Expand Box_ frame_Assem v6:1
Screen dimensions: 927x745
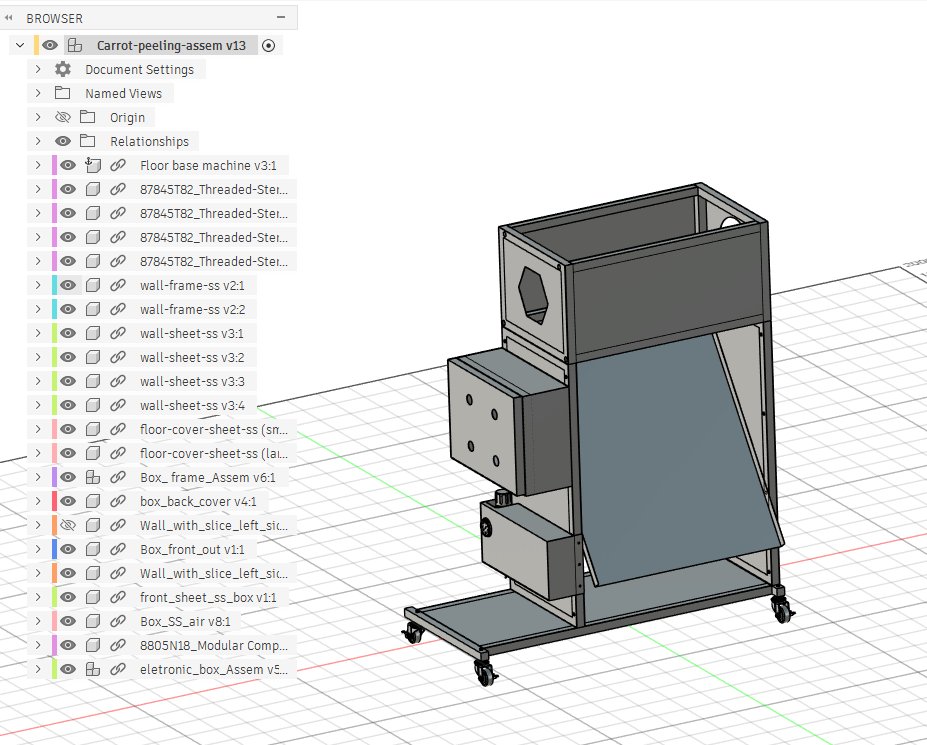(x=38, y=477)
